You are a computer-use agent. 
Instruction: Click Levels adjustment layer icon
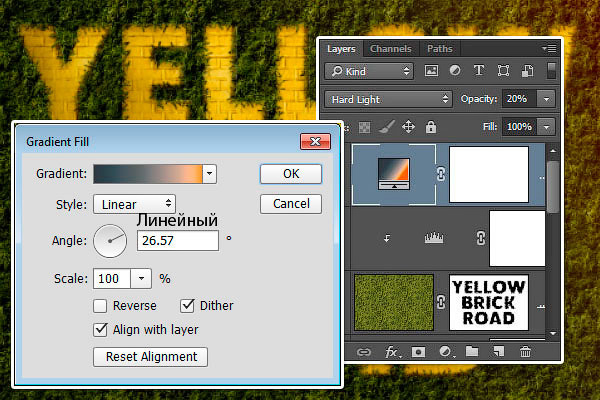434,238
